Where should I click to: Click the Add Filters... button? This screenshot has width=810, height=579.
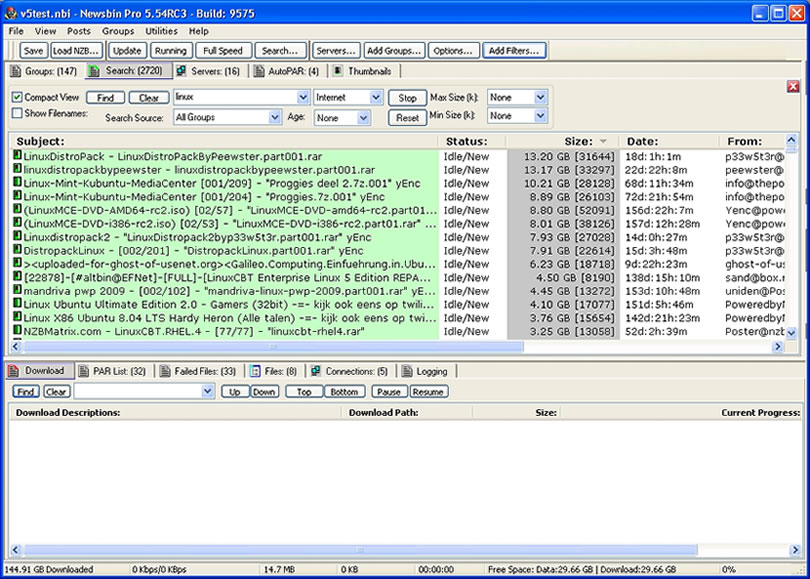[514, 51]
